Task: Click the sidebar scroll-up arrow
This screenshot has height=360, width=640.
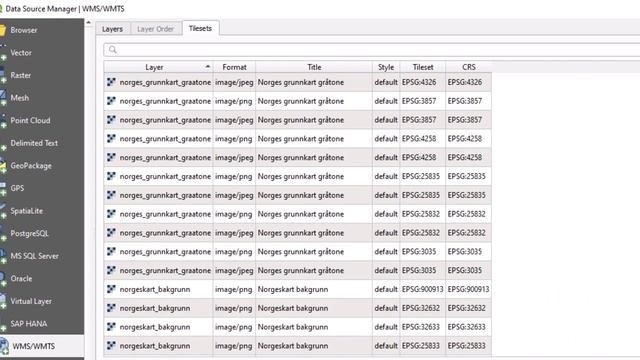Action: coord(89,23)
